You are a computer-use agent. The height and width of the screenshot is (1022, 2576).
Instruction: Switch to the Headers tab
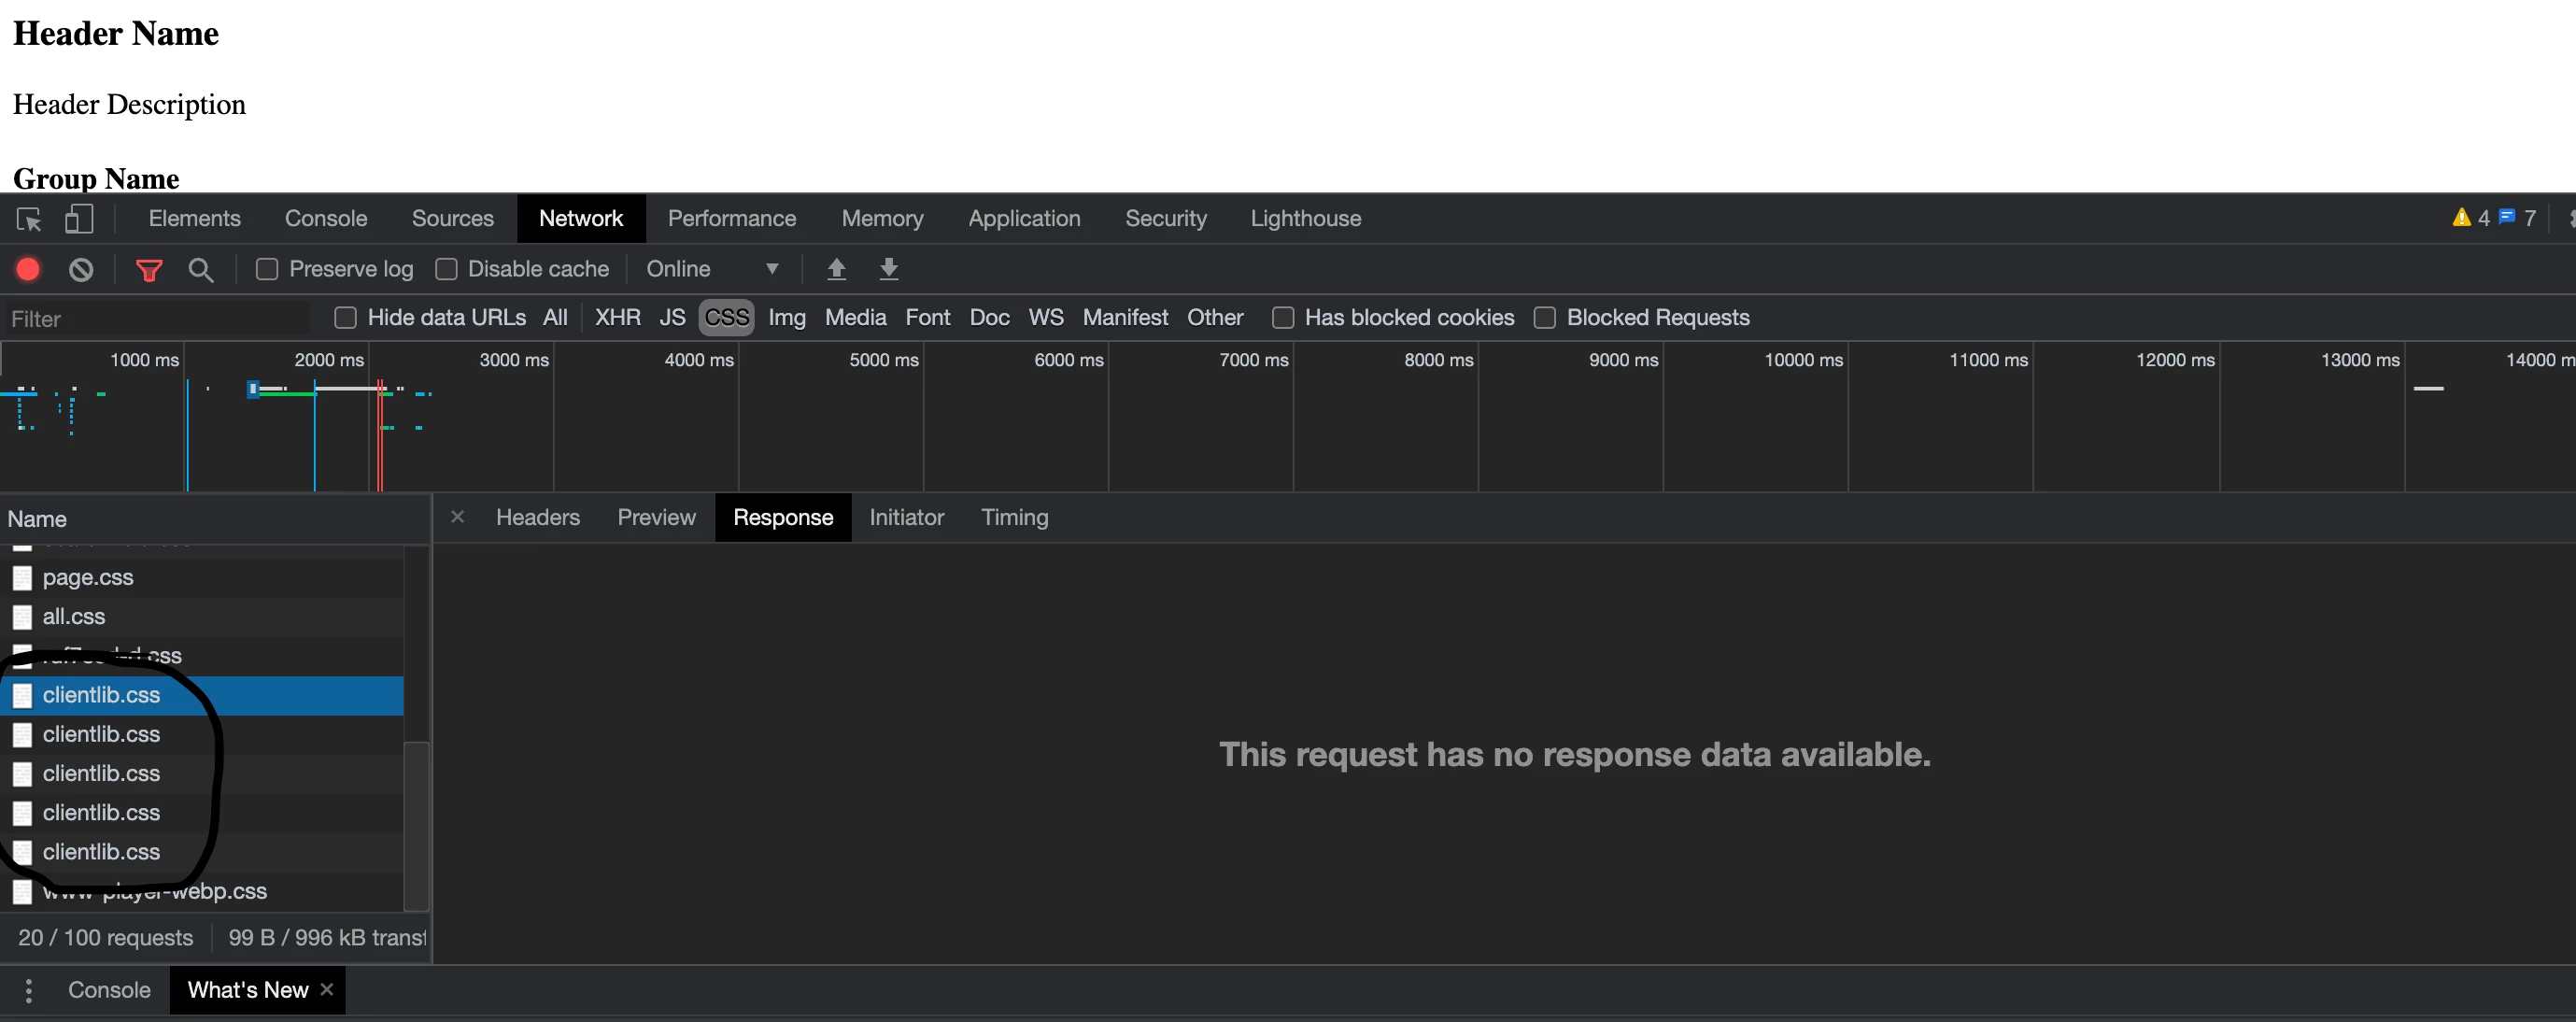click(537, 517)
